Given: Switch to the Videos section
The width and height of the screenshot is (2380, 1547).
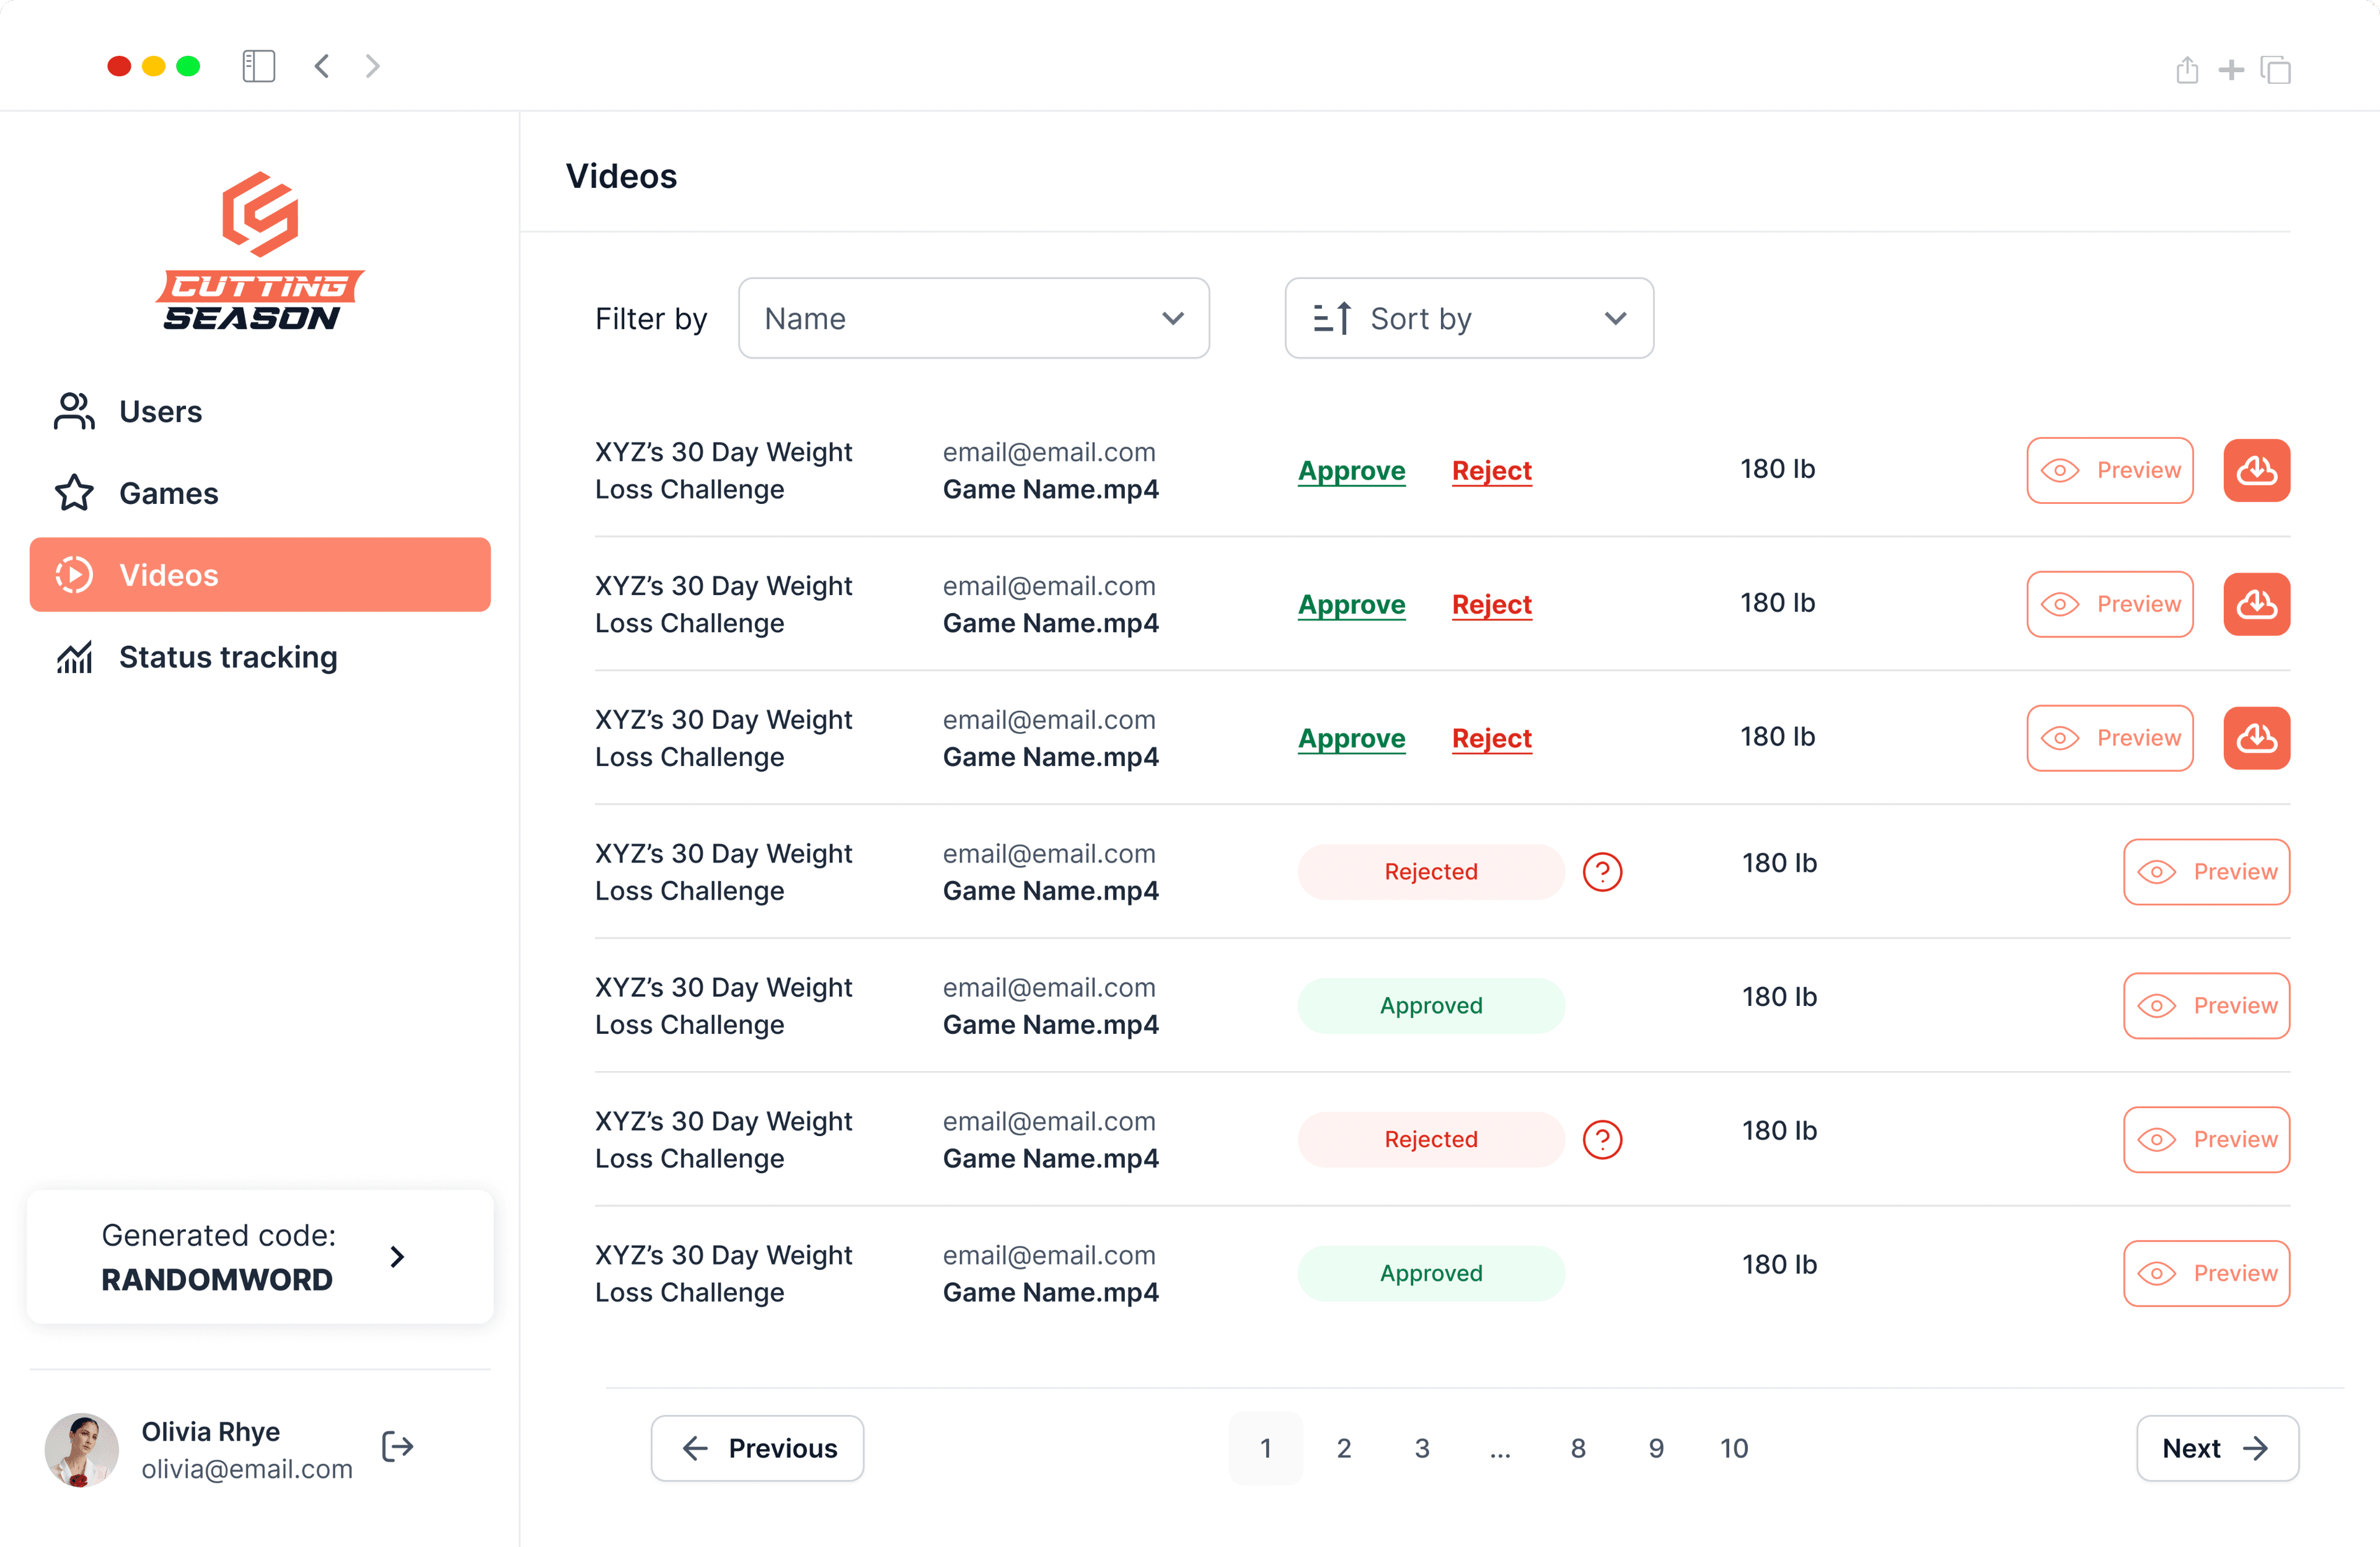Looking at the screenshot, I should click(168, 574).
